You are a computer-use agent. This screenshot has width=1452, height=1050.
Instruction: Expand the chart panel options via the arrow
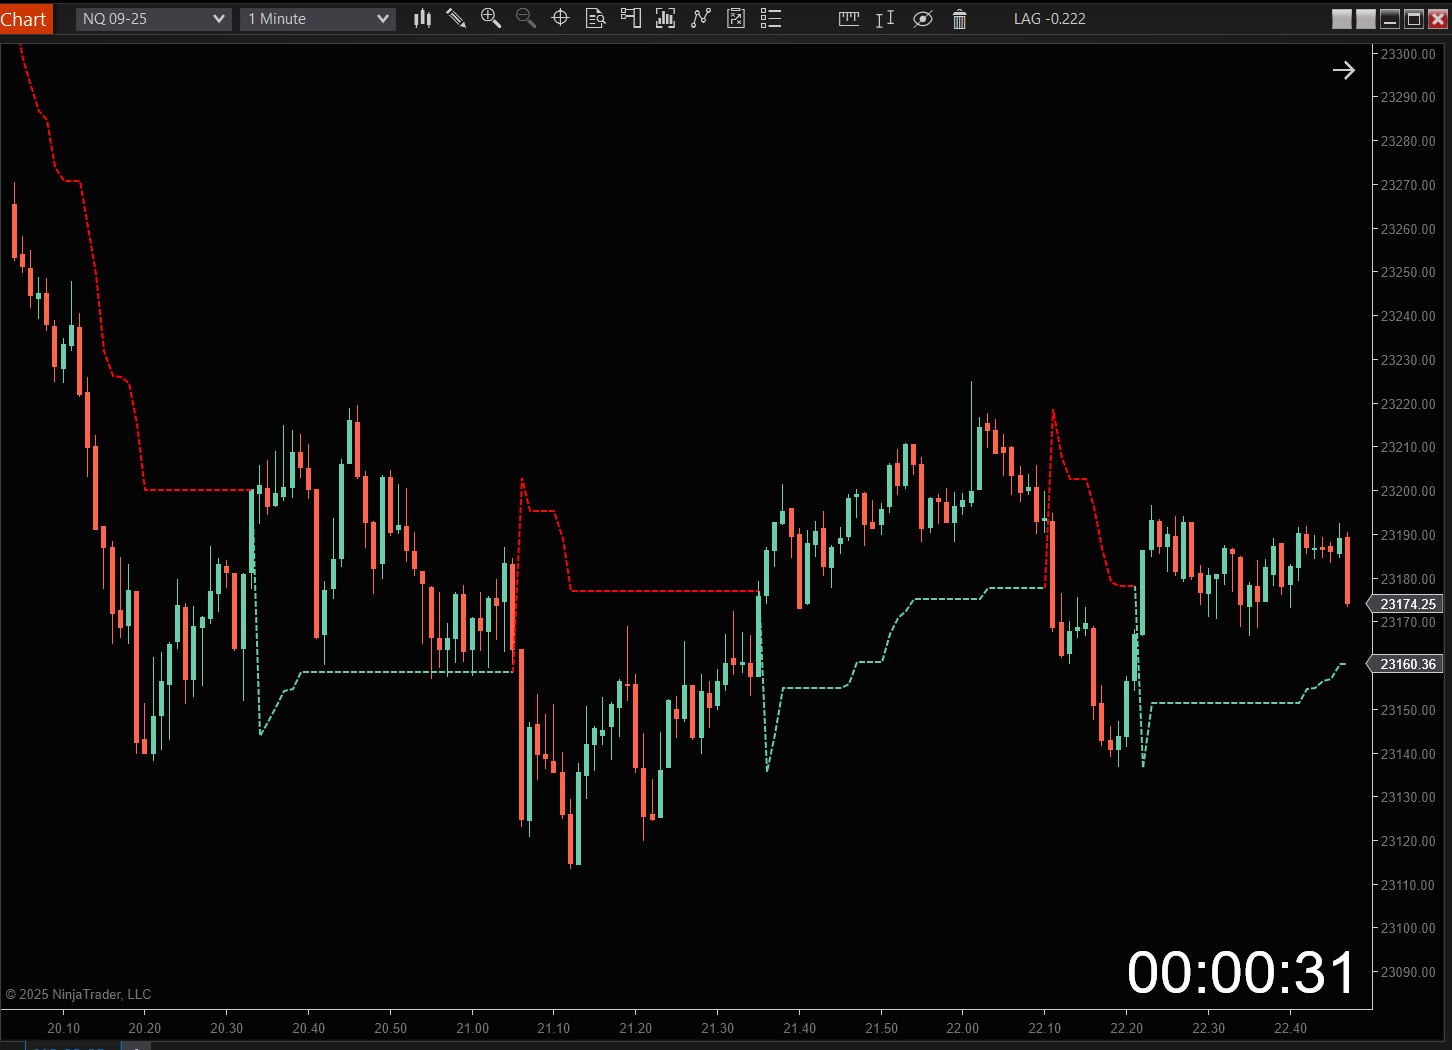tap(1344, 70)
